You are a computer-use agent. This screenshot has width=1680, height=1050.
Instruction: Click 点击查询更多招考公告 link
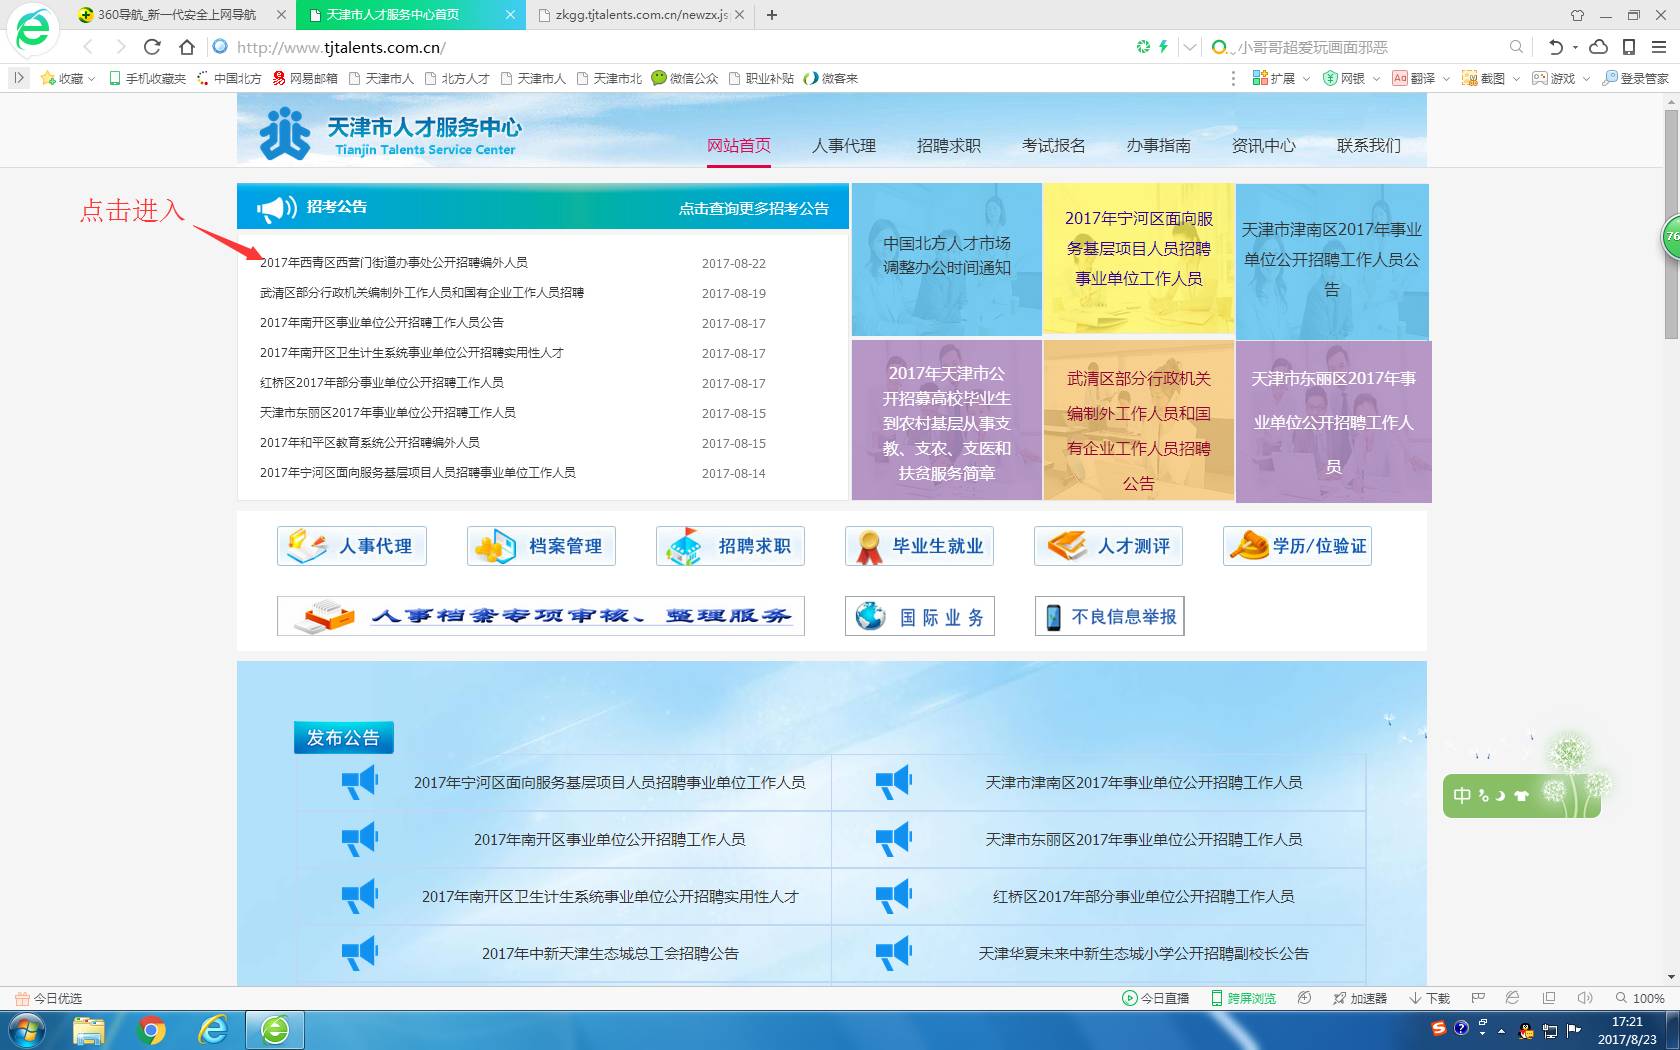click(754, 208)
